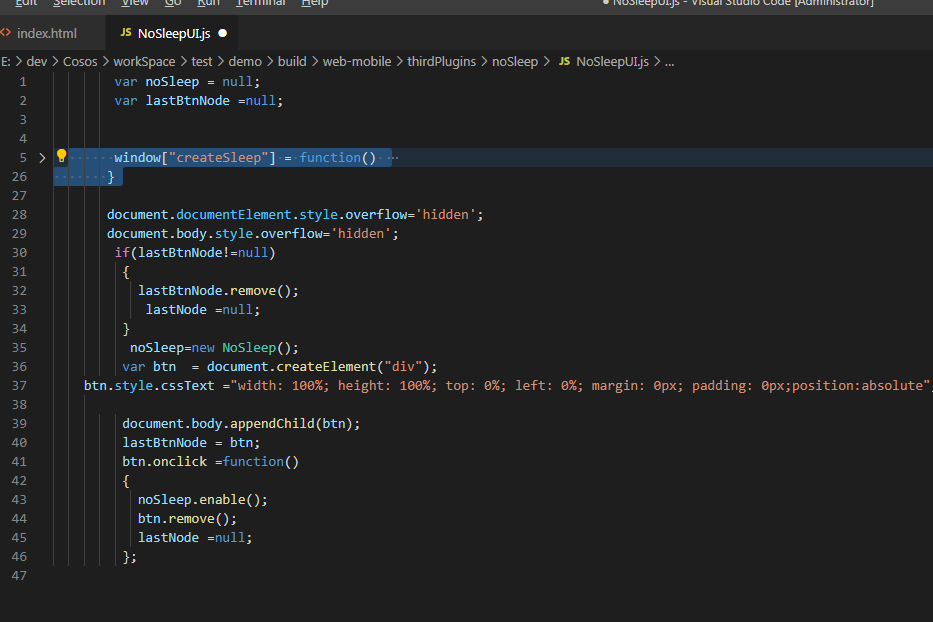Open the Terminal menu
933x622 pixels.
click(x=260, y=3)
